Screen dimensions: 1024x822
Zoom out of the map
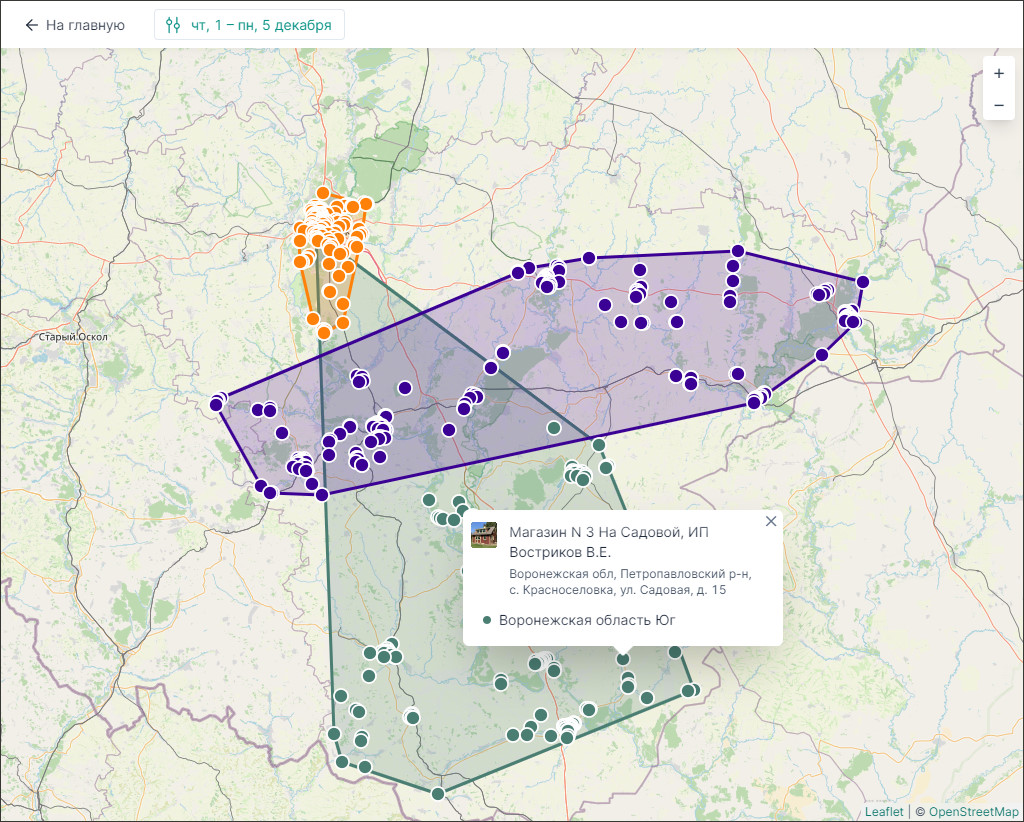[998, 105]
